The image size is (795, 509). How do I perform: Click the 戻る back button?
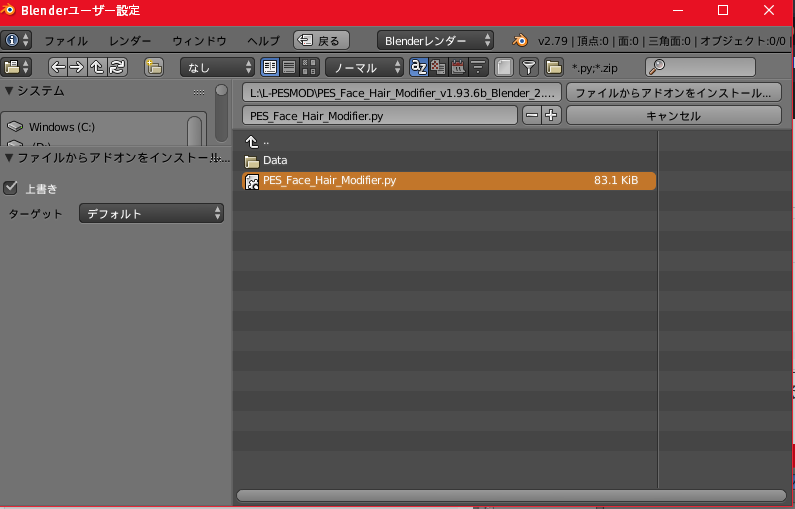point(321,41)
